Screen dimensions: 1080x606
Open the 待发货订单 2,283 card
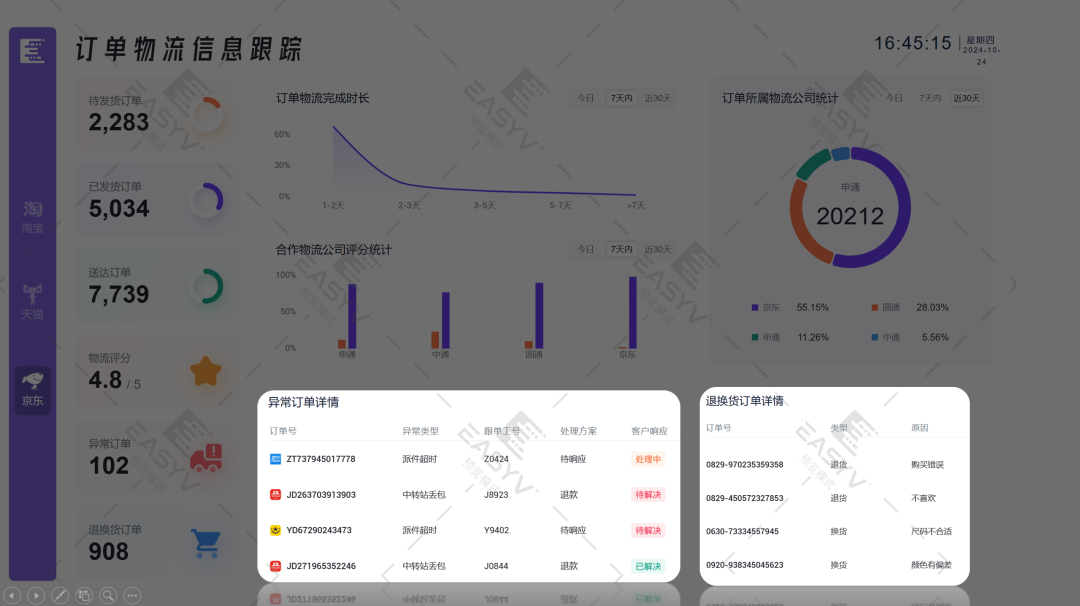157,114
